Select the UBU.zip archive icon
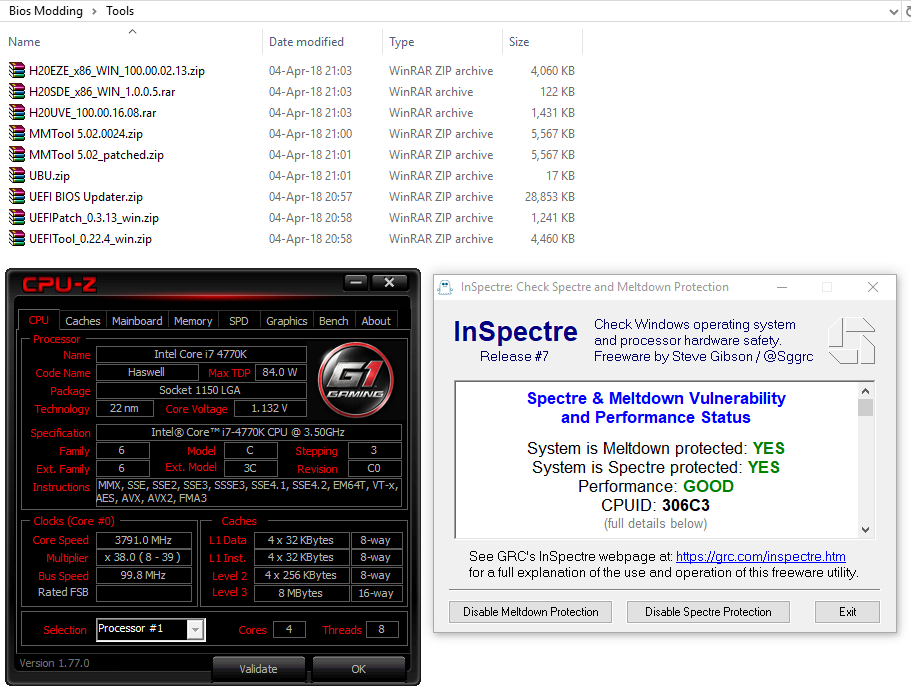This screenshot has height=697, width=911. tap(17, 175)
